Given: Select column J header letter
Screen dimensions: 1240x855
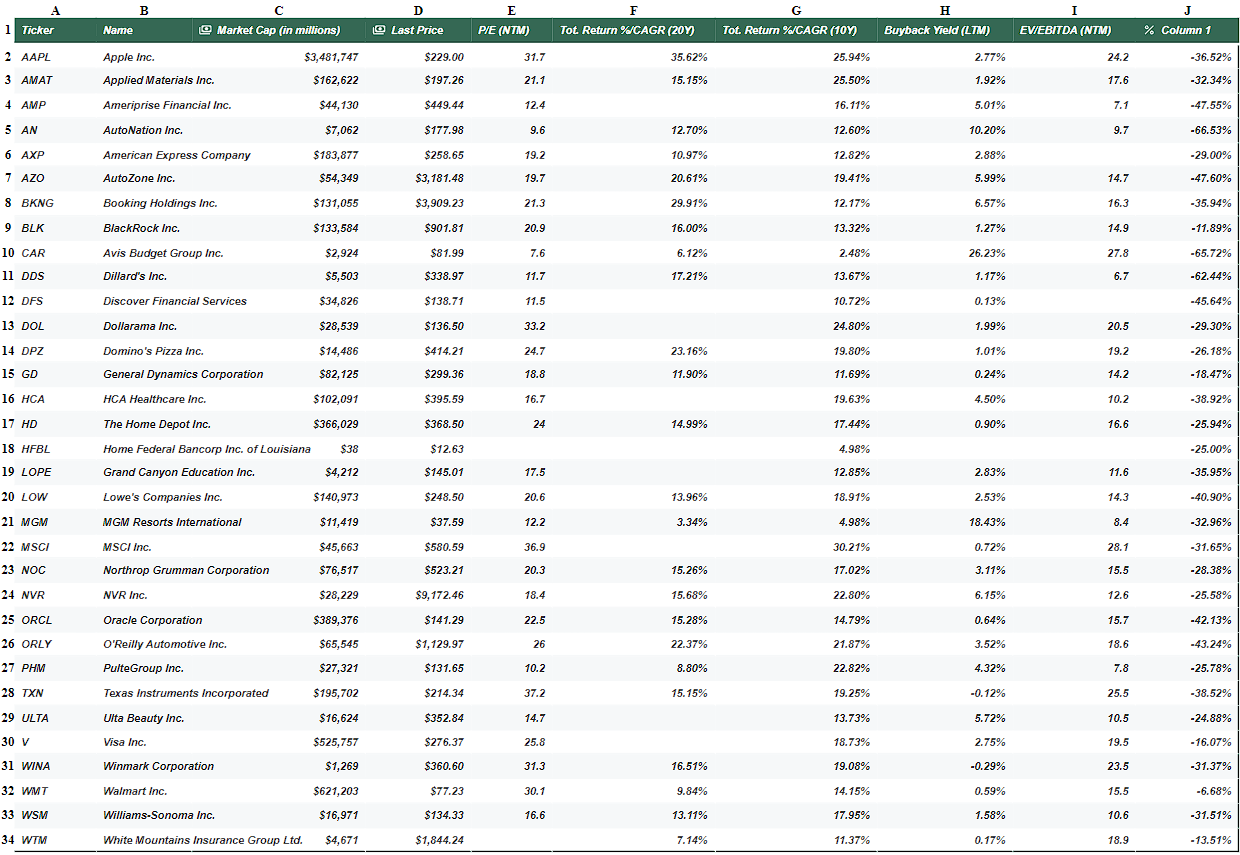Looking at the screenshot, I should click(1187, 9).
